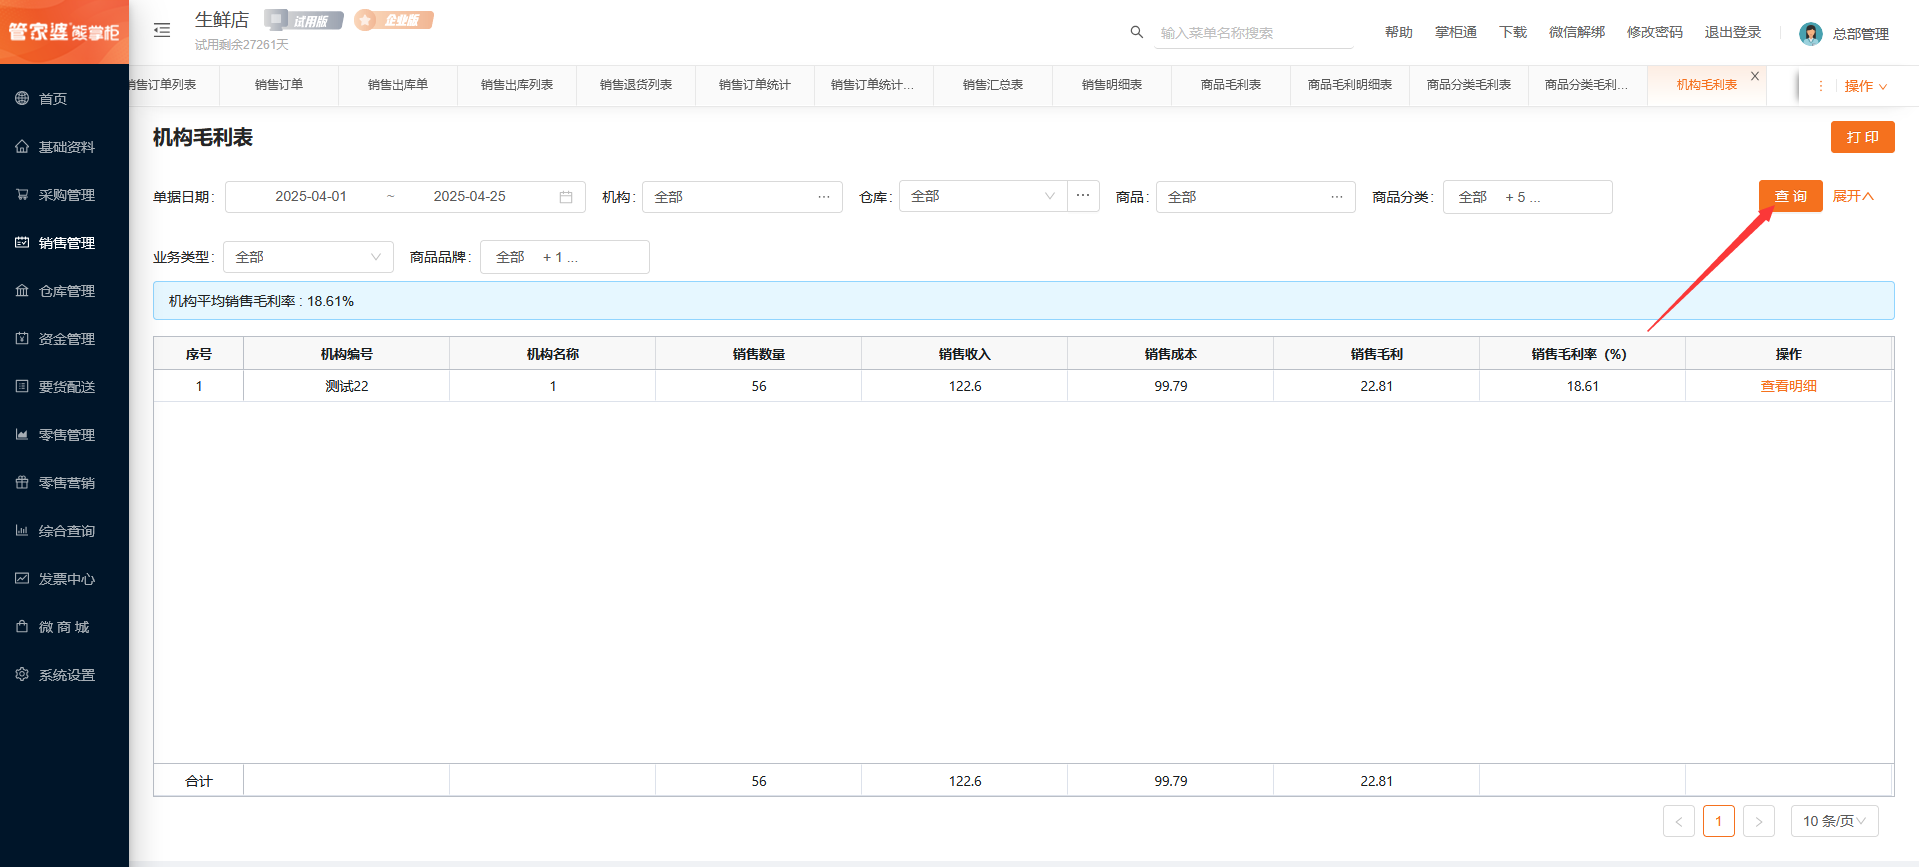Click the search magnifier icon
Image resolution: width=1919 pixels, height=867 pixels.
(1136, 32)
